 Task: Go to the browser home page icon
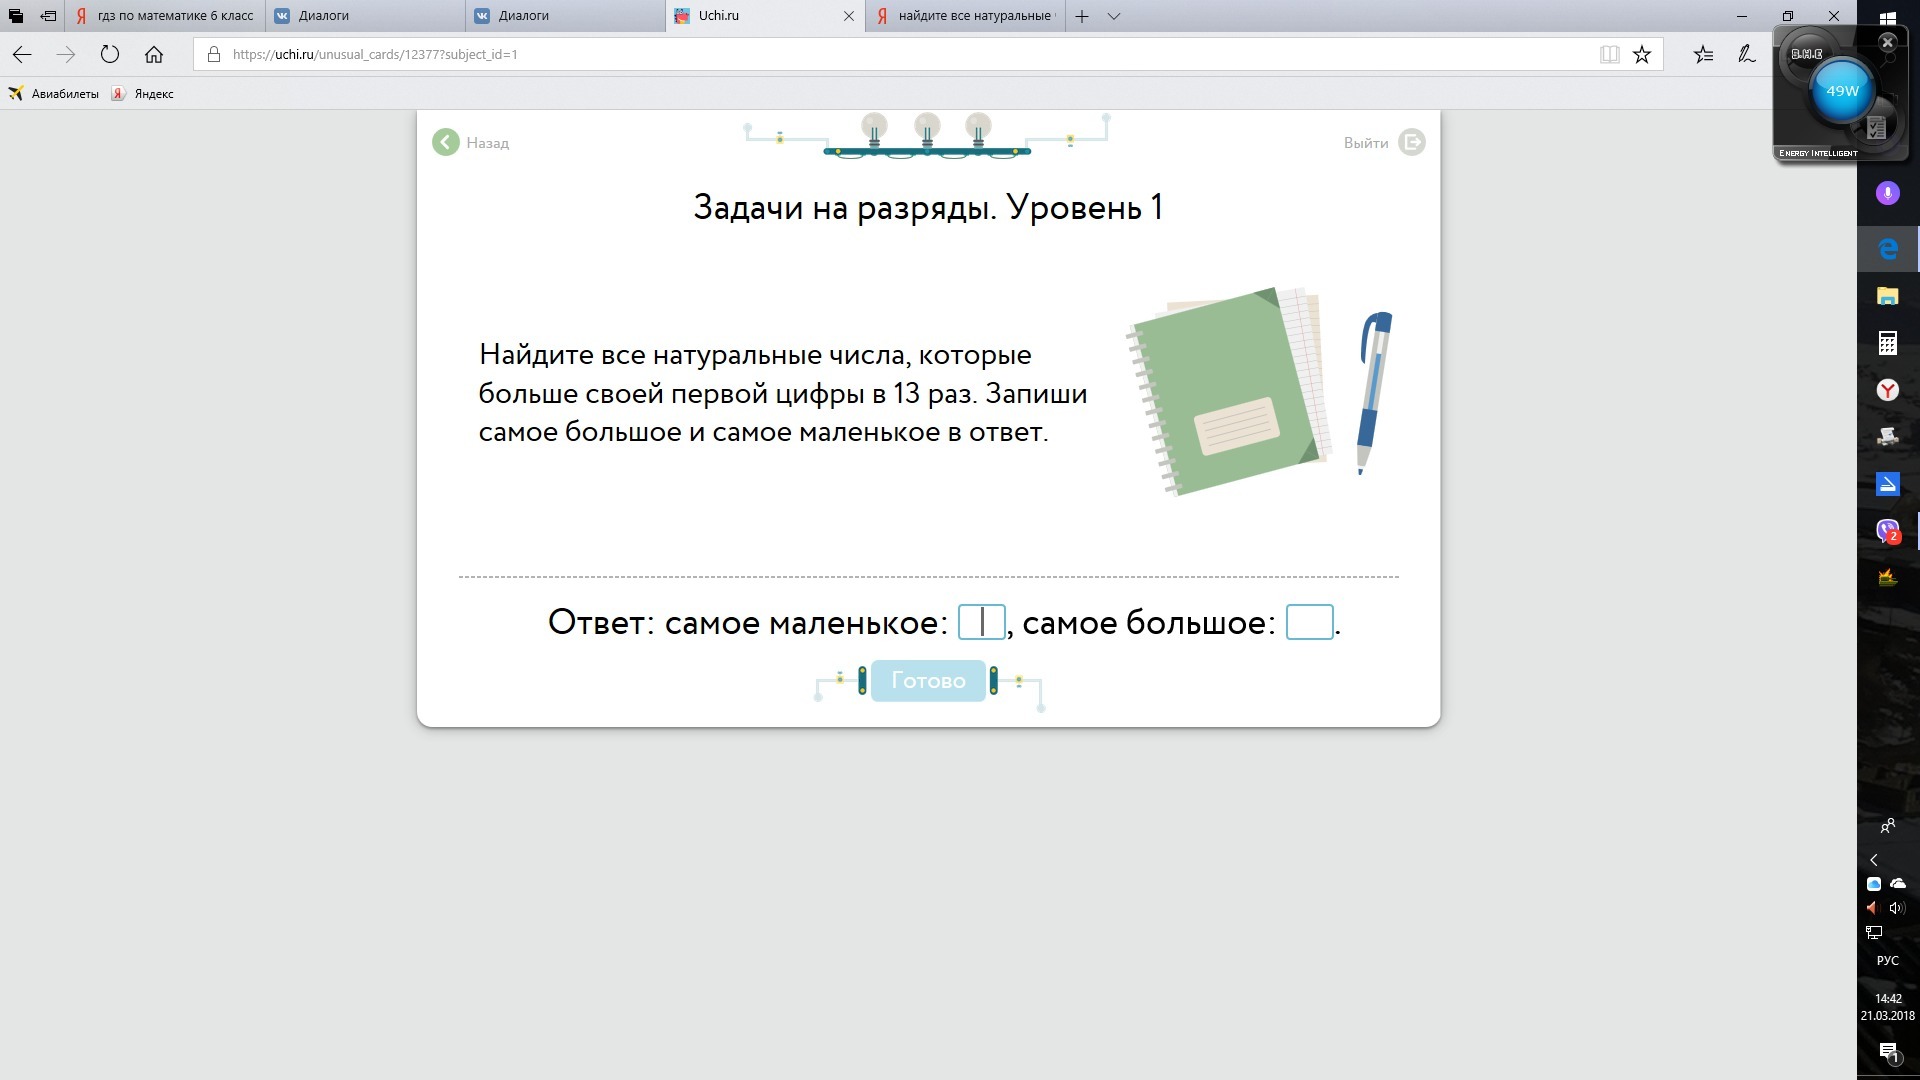(x=154, y=55)
